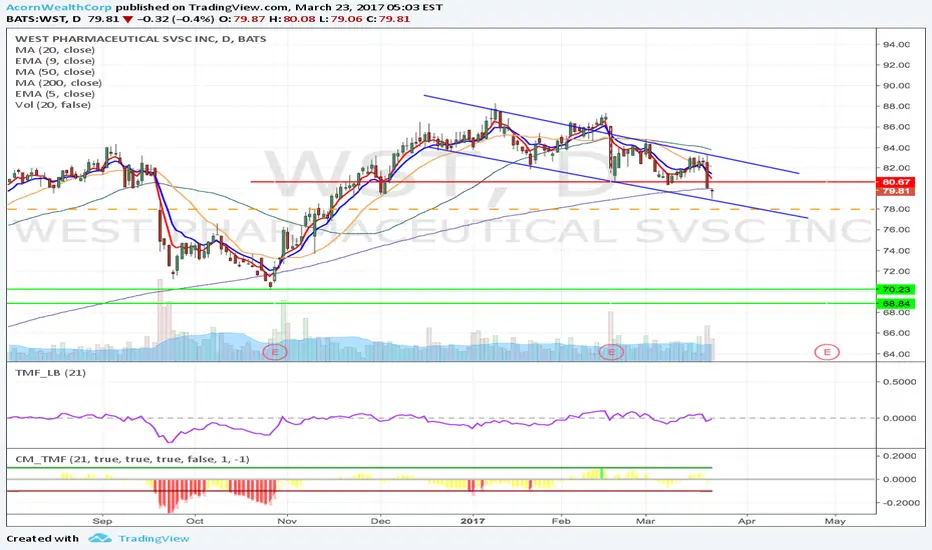
Task: Click the TradingView logo icon
Action: point(100,538)
